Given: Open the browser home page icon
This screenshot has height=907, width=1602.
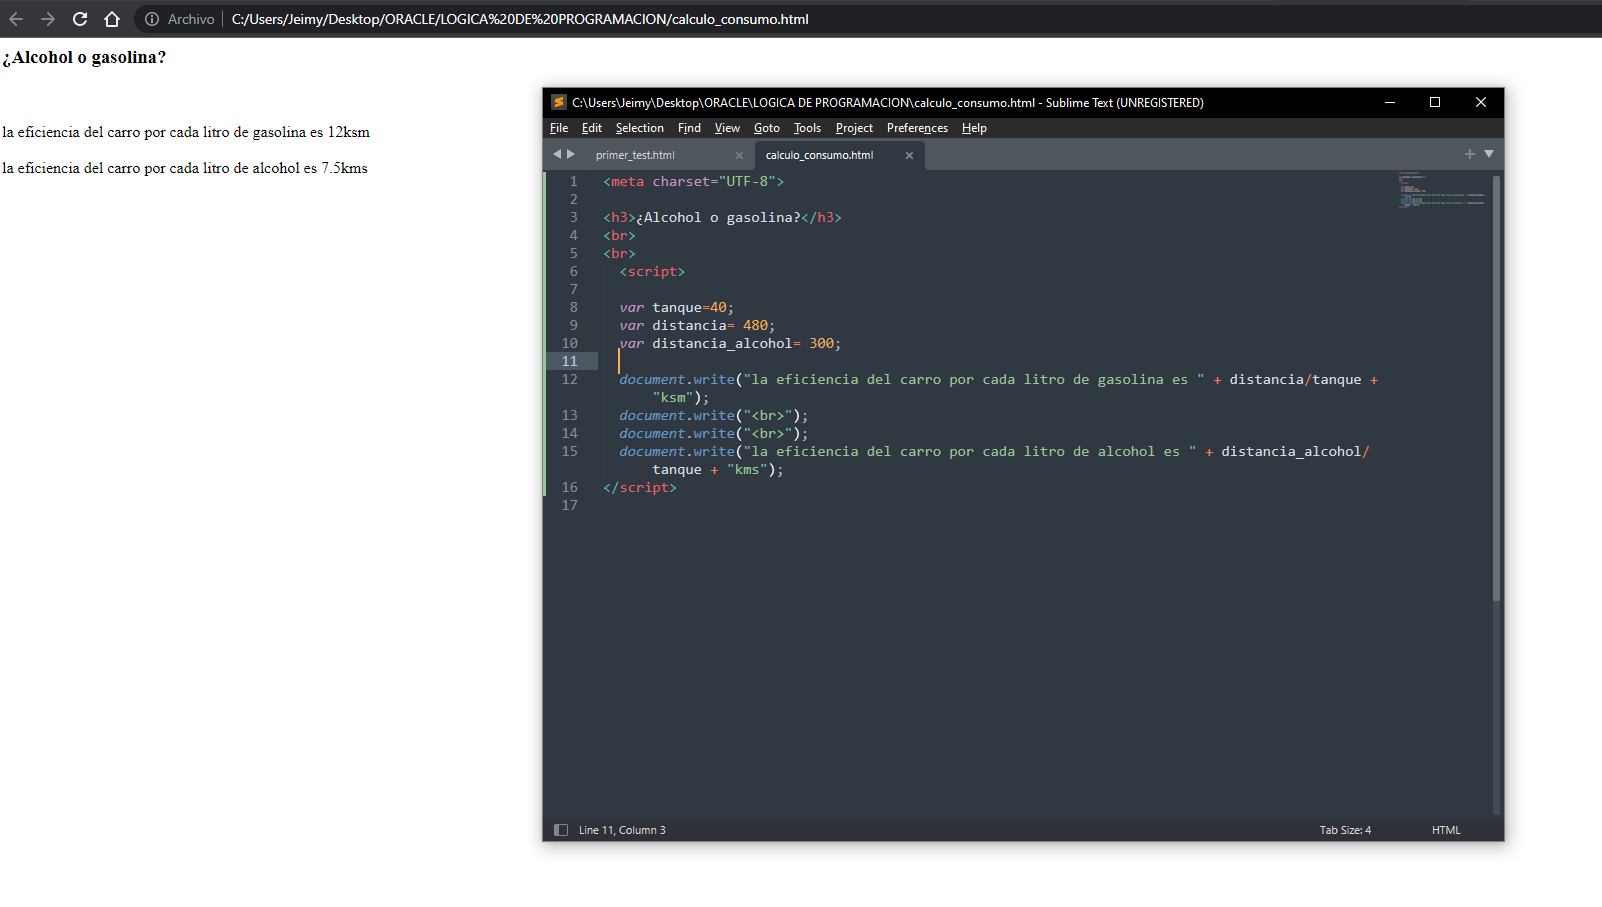Looking at the screenshot, I should (x=112, y=19).
